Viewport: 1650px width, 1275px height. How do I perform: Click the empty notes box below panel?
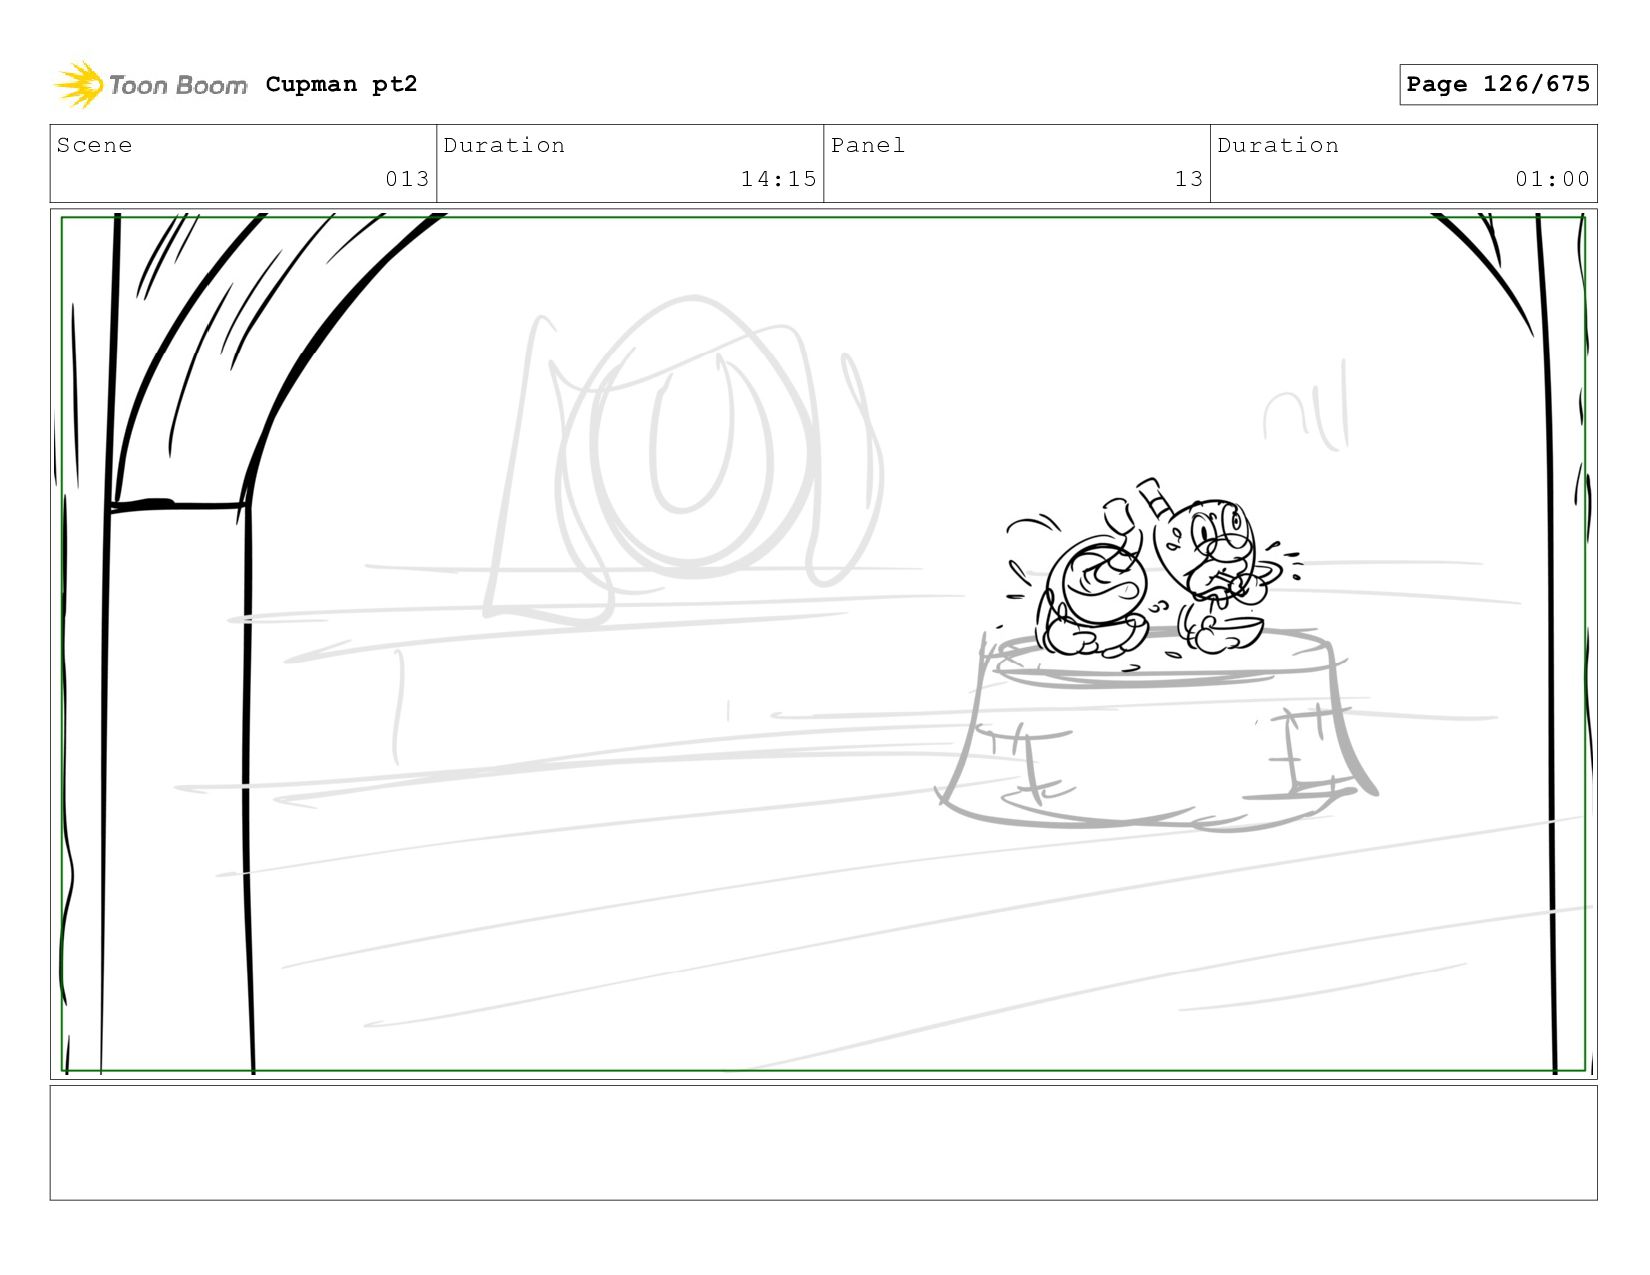823,1143
